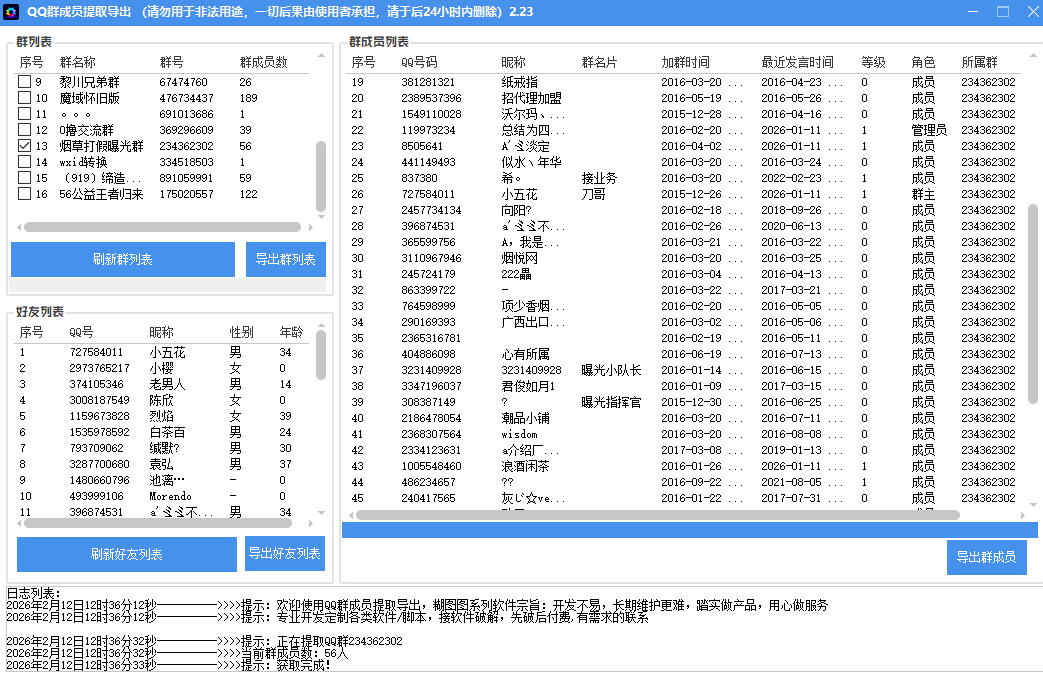Sort members by 加群时间 column header

coord(685,62)
